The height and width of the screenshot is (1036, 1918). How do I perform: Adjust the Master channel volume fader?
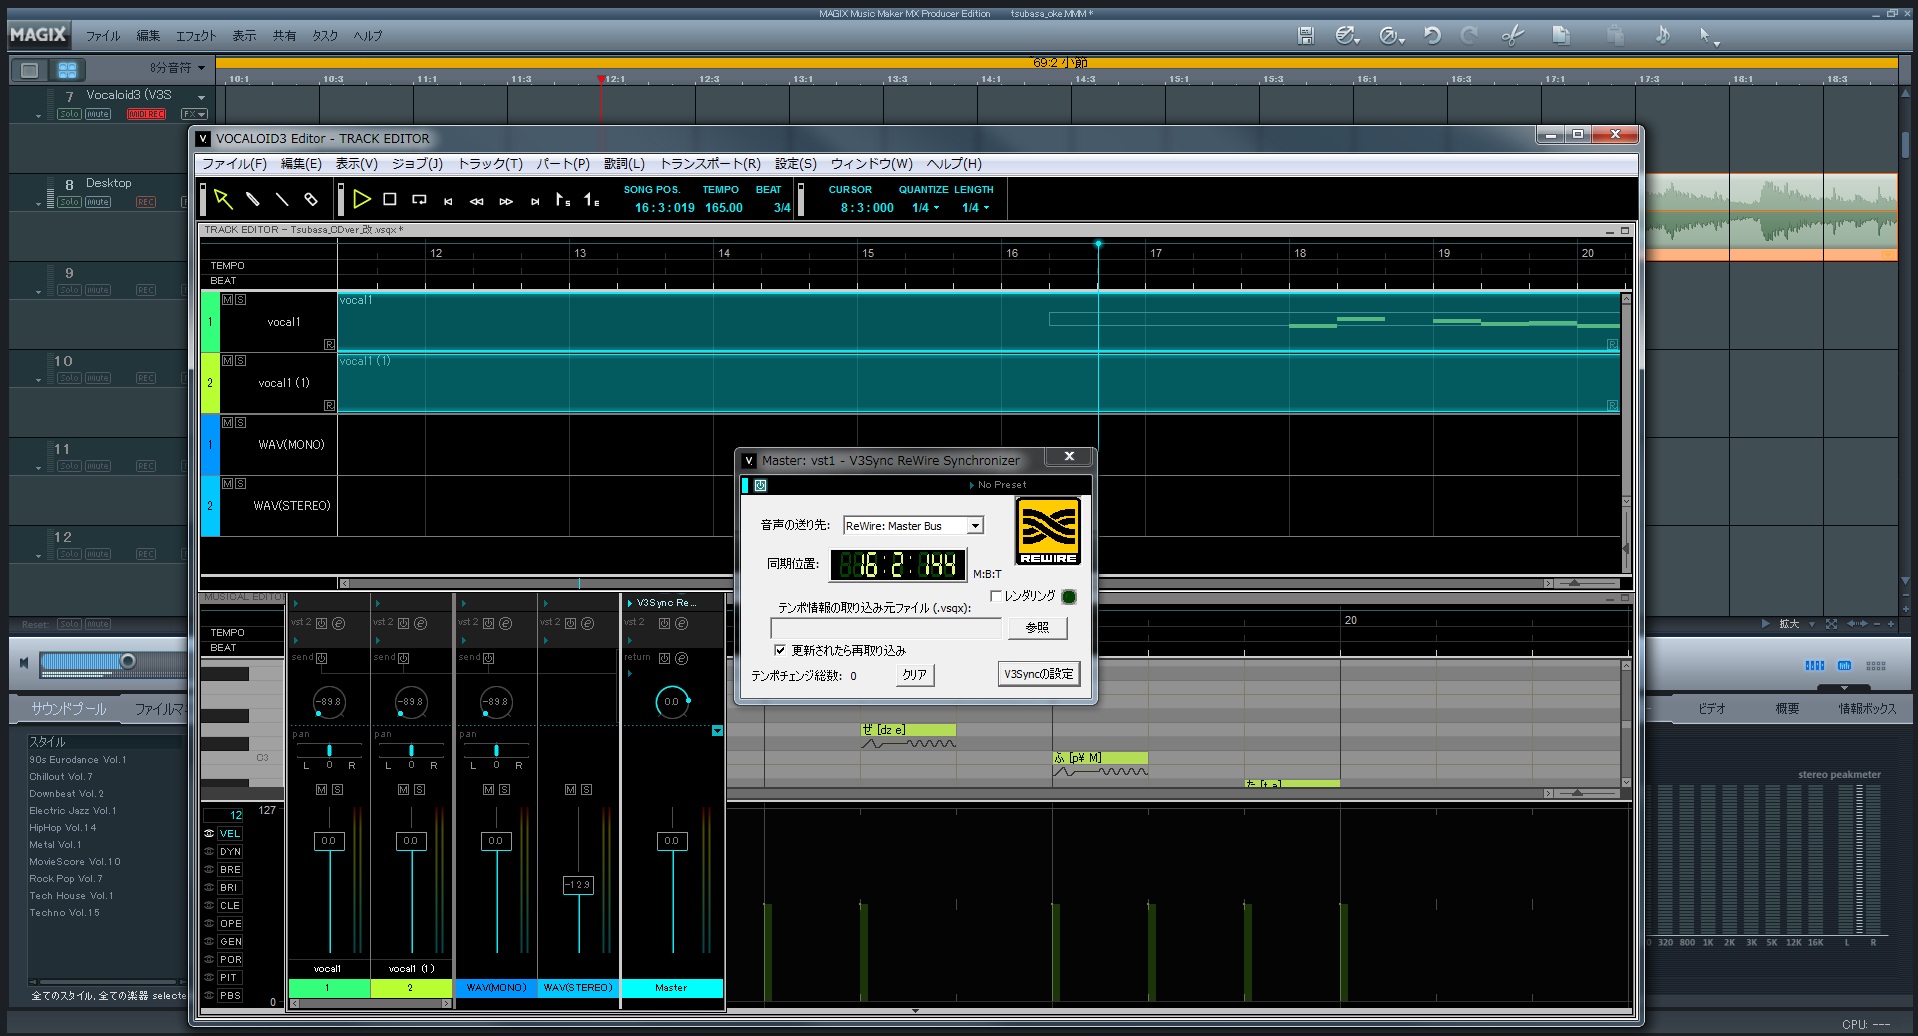672,841
